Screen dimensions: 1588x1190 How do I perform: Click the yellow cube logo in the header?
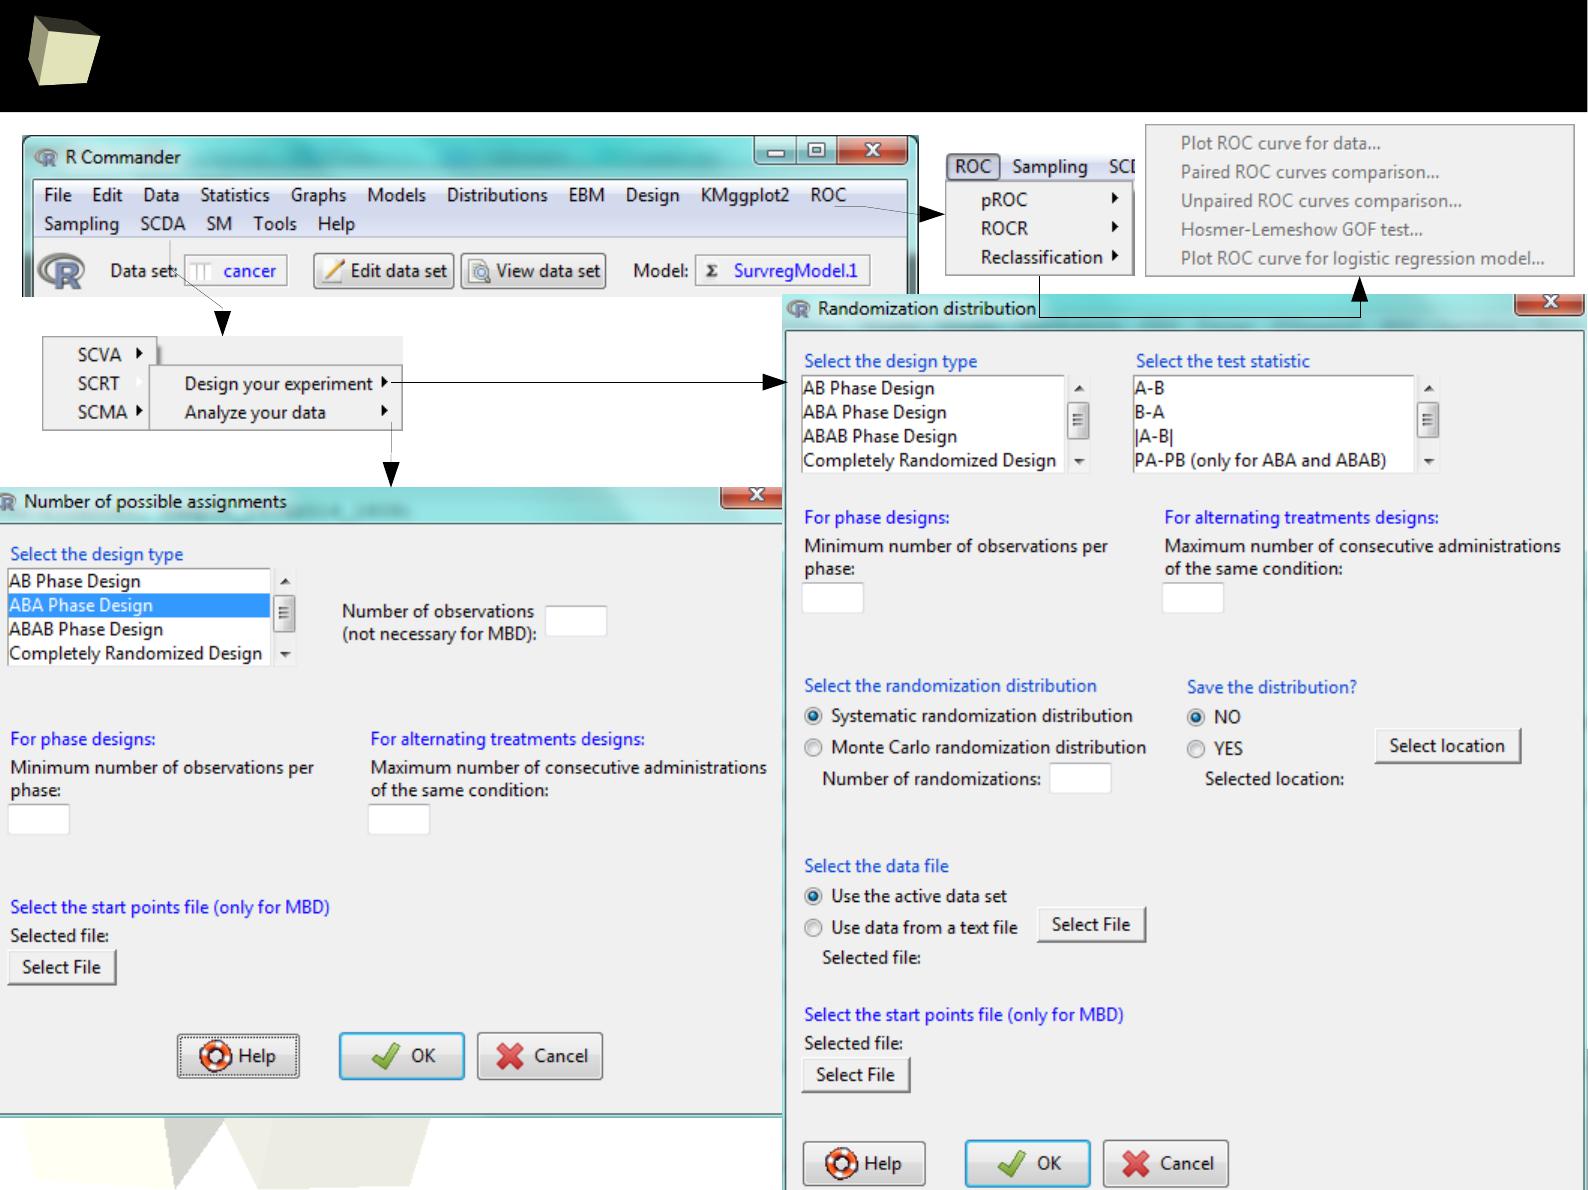(x=62, y=52)
